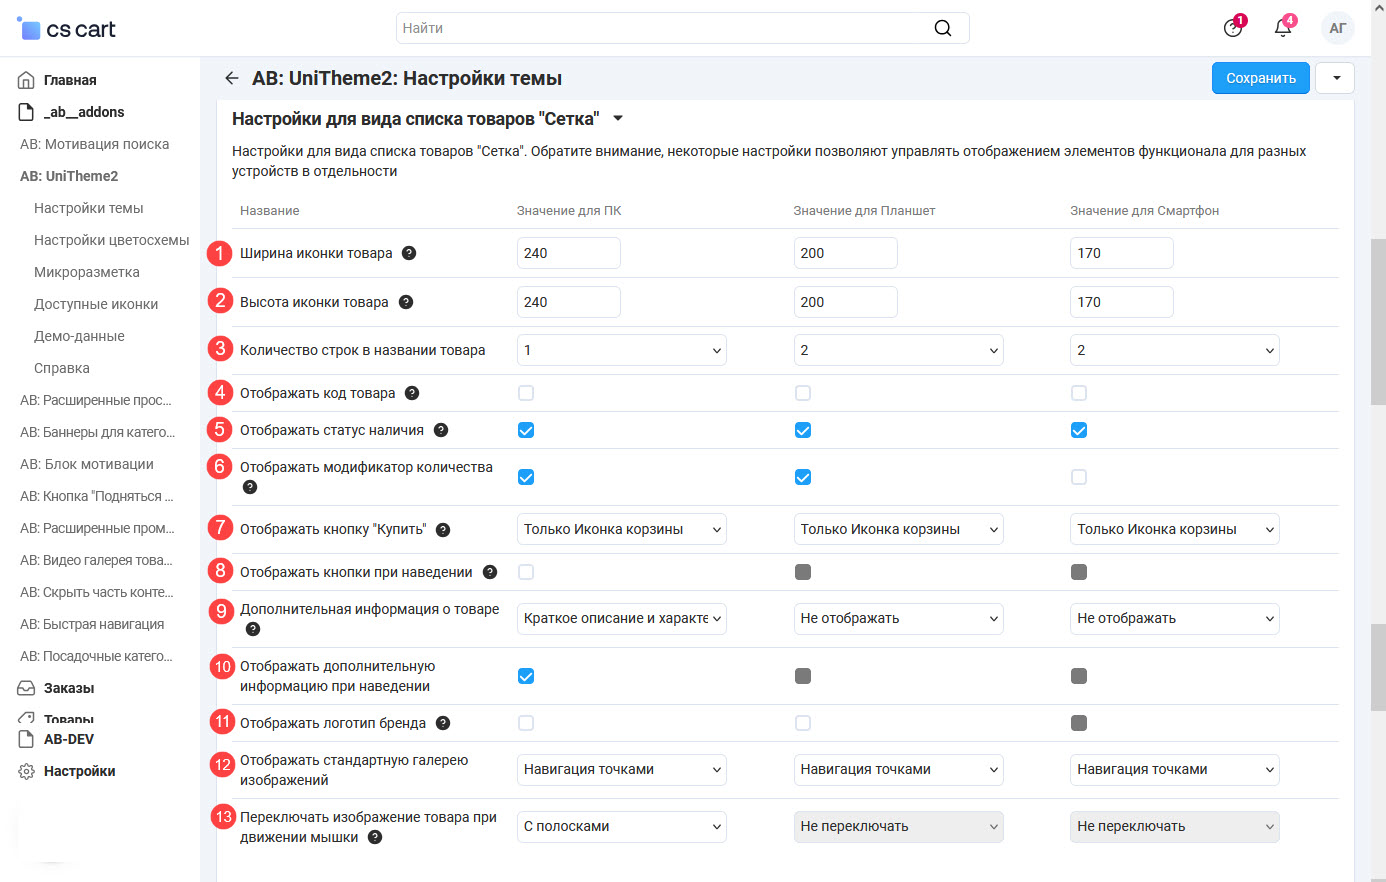Image resolution: width=1386 pixels, height=882 pixels.
Task: Open Демо-данные in the sidebar
Action: (79, 336)
